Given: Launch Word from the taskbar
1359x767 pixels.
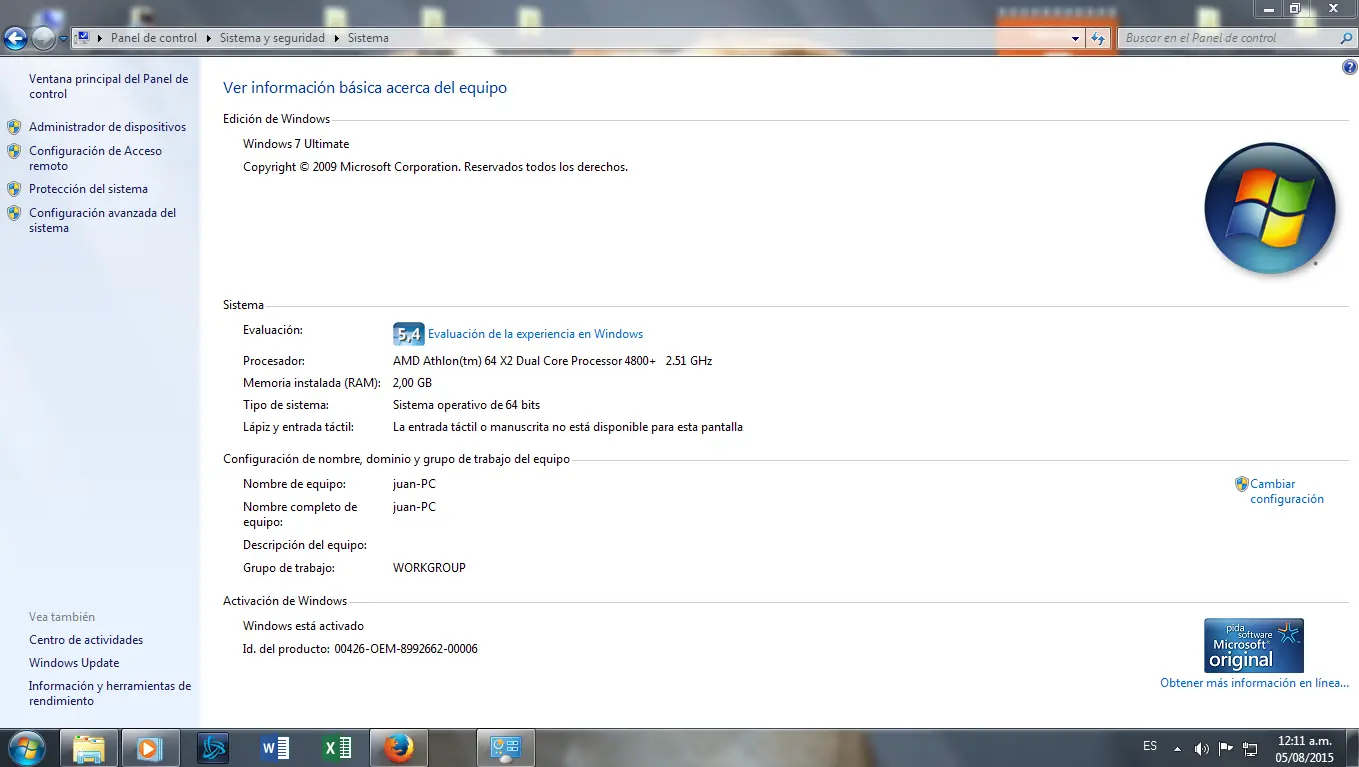Looking at the screenshot, I should 274,748.
